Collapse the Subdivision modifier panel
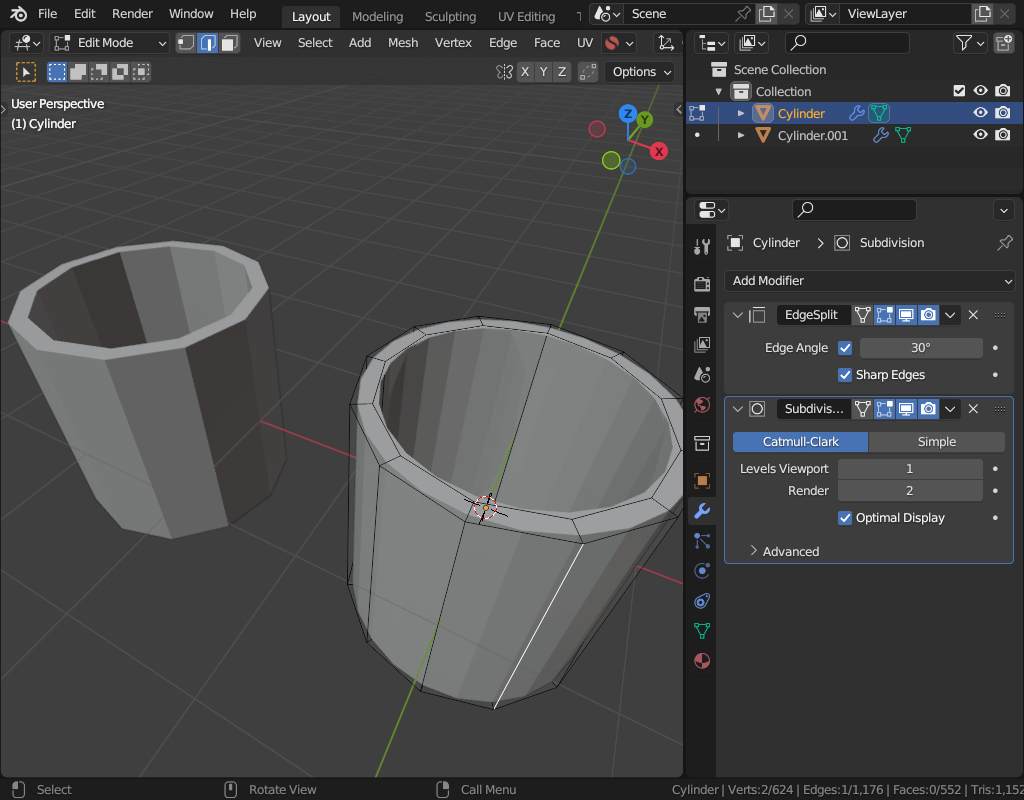The image size is (1024, 800). click(737, 409)
